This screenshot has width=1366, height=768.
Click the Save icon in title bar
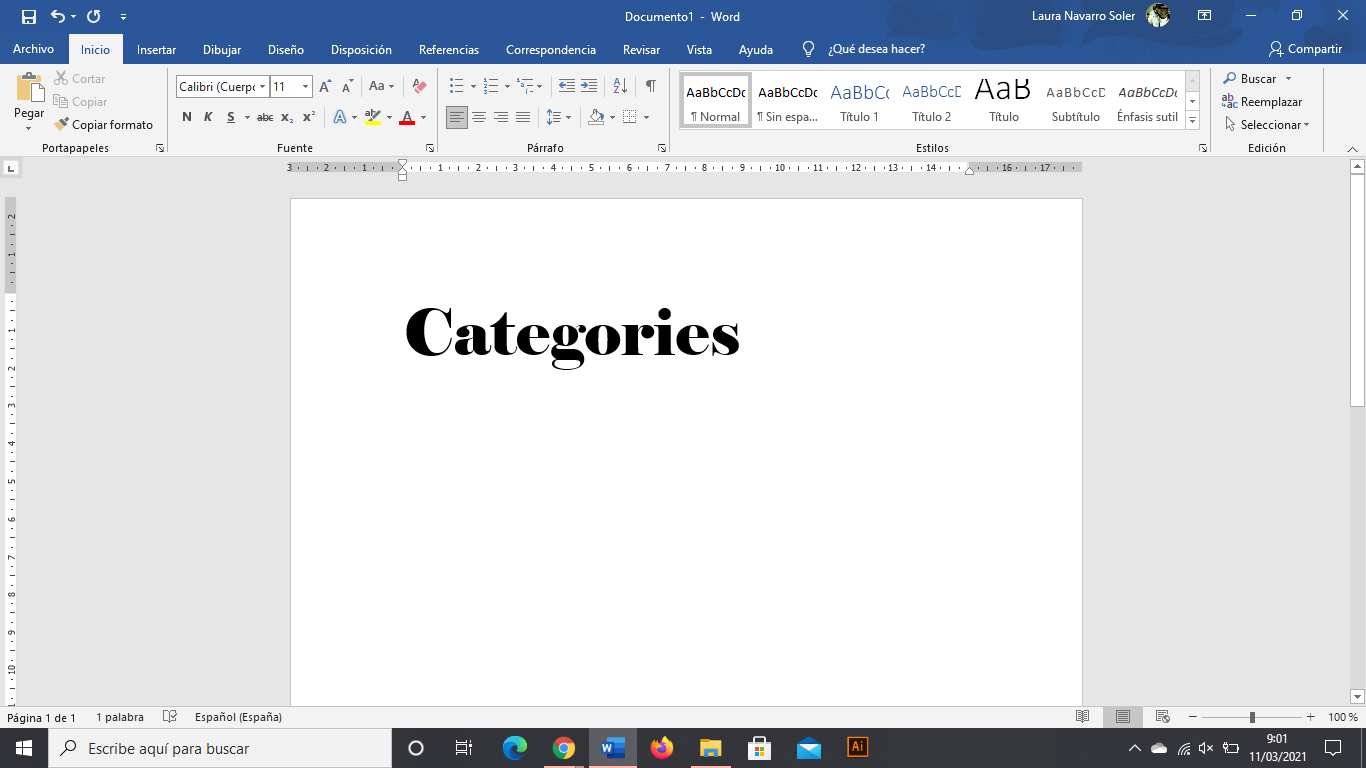click(x=28, y=16)
